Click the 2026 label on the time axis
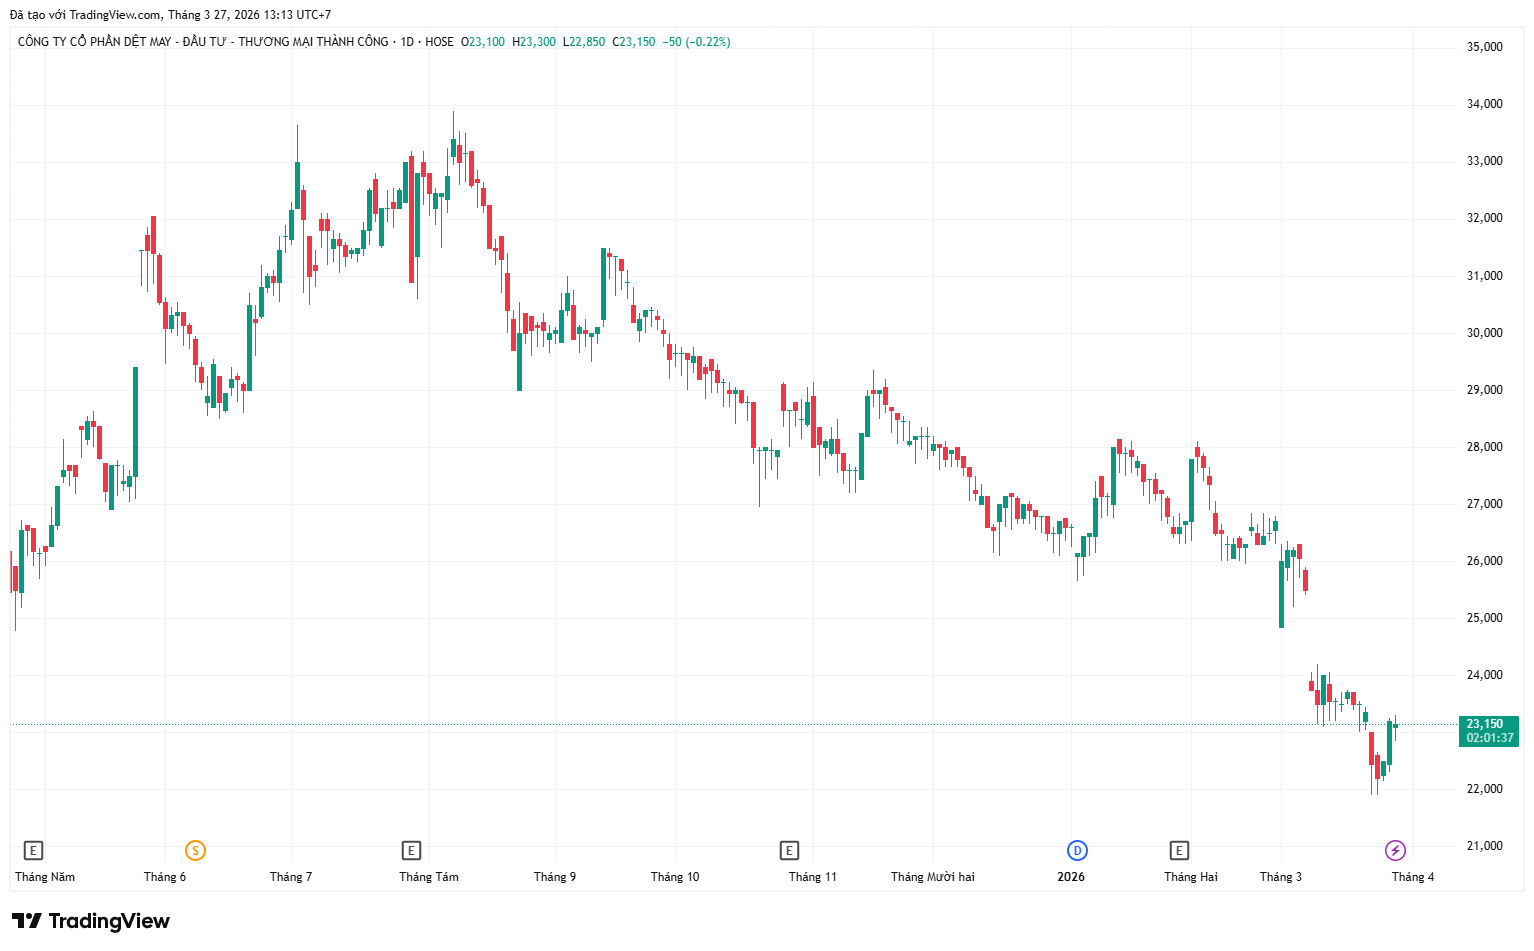The height and width of the screenshot is (951, 1534). click(1071, 877)
